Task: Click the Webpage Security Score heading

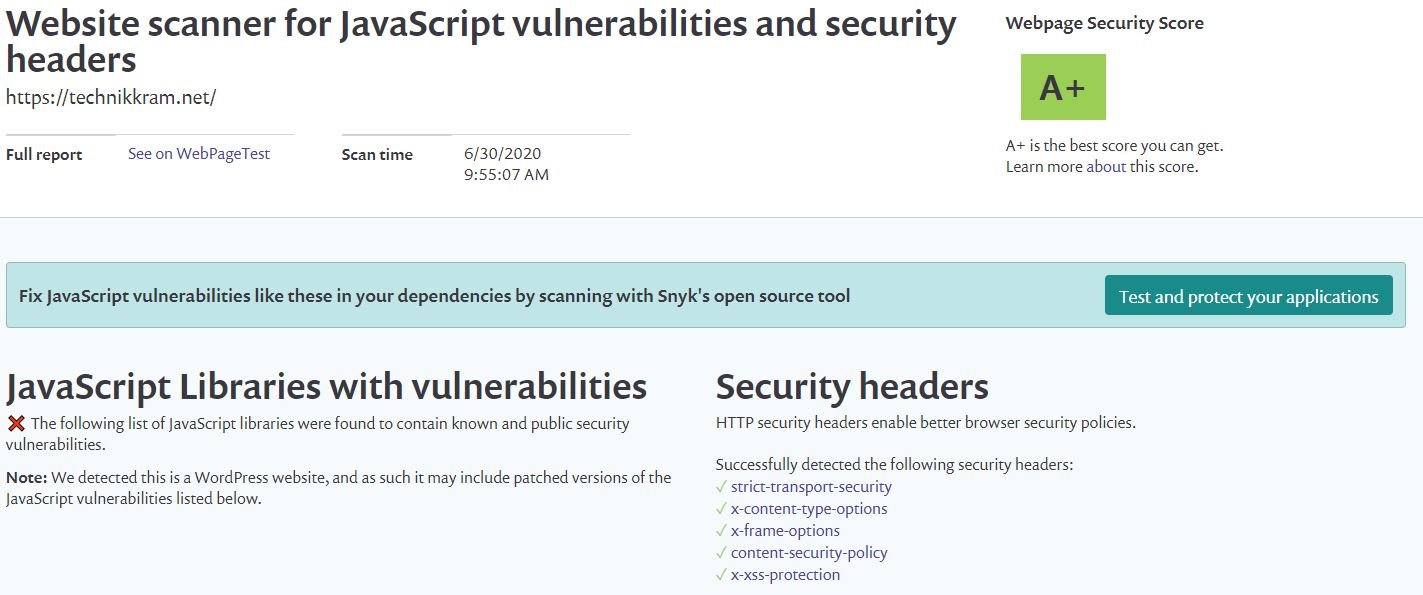Action: click(1104, 22)
